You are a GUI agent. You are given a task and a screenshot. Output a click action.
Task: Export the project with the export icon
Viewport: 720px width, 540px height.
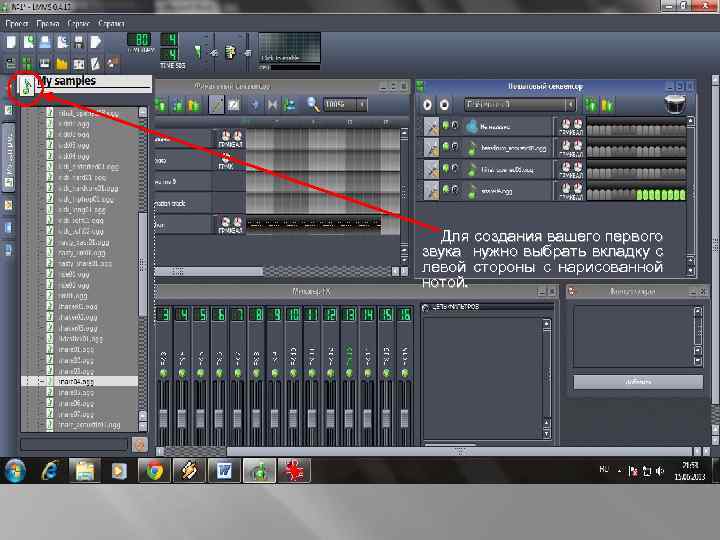click(96, 42)
